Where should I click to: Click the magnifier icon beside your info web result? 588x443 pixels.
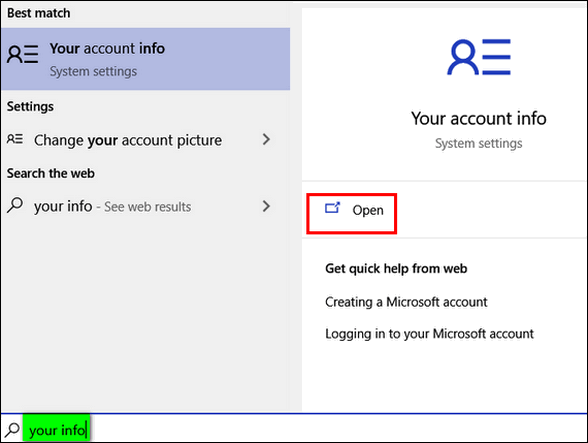(x=15, y=206)
